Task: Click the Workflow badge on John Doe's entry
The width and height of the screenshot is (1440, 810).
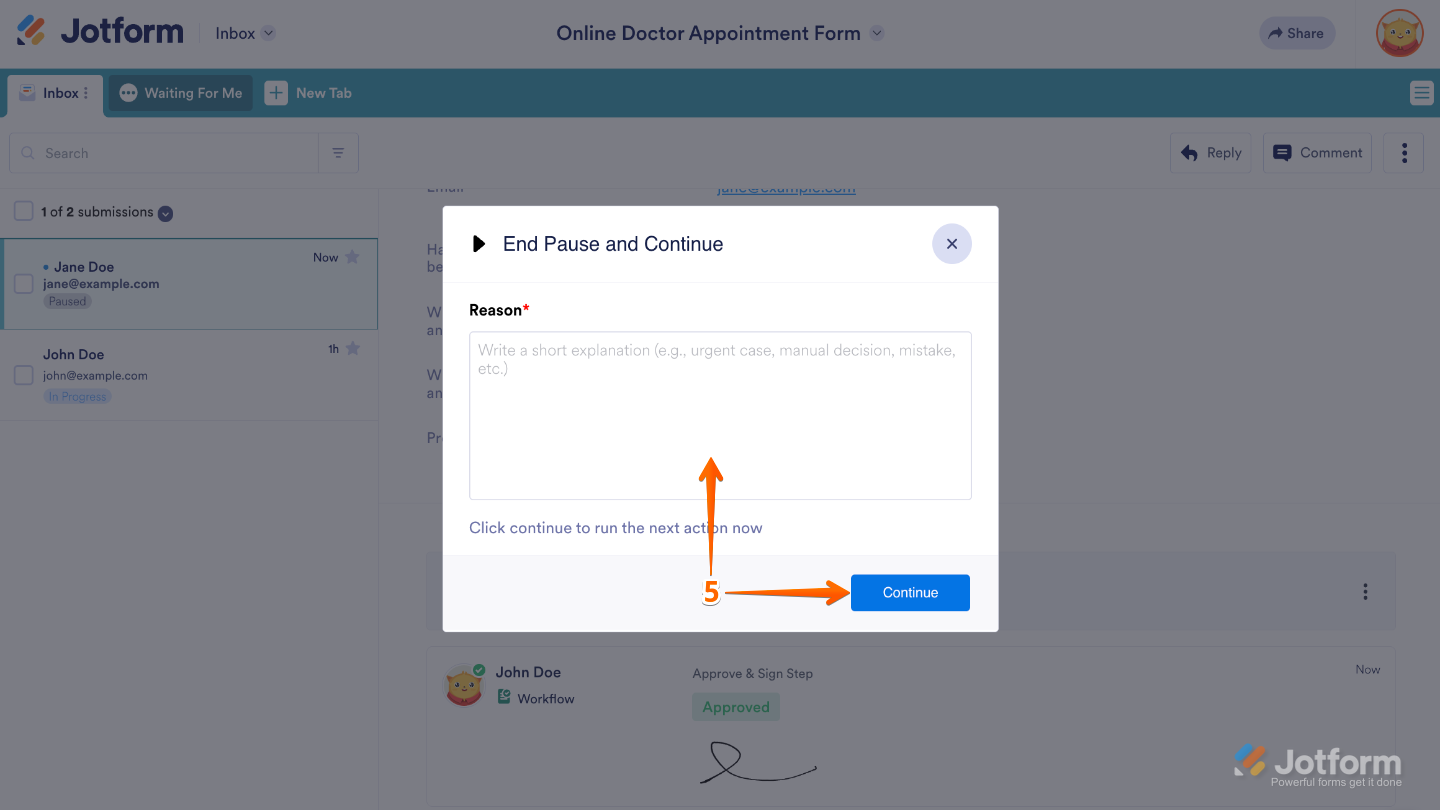Action: click(536, 698)
